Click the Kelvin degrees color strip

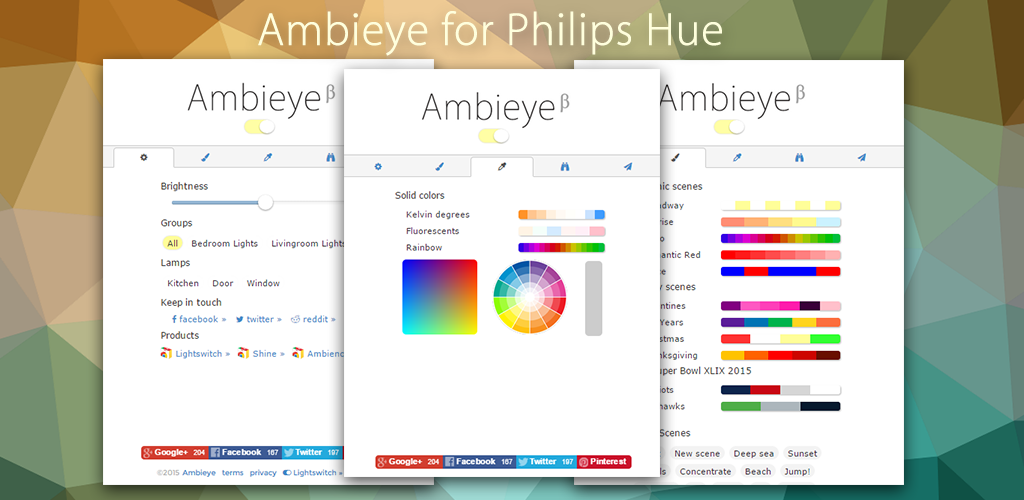[562, 214]
